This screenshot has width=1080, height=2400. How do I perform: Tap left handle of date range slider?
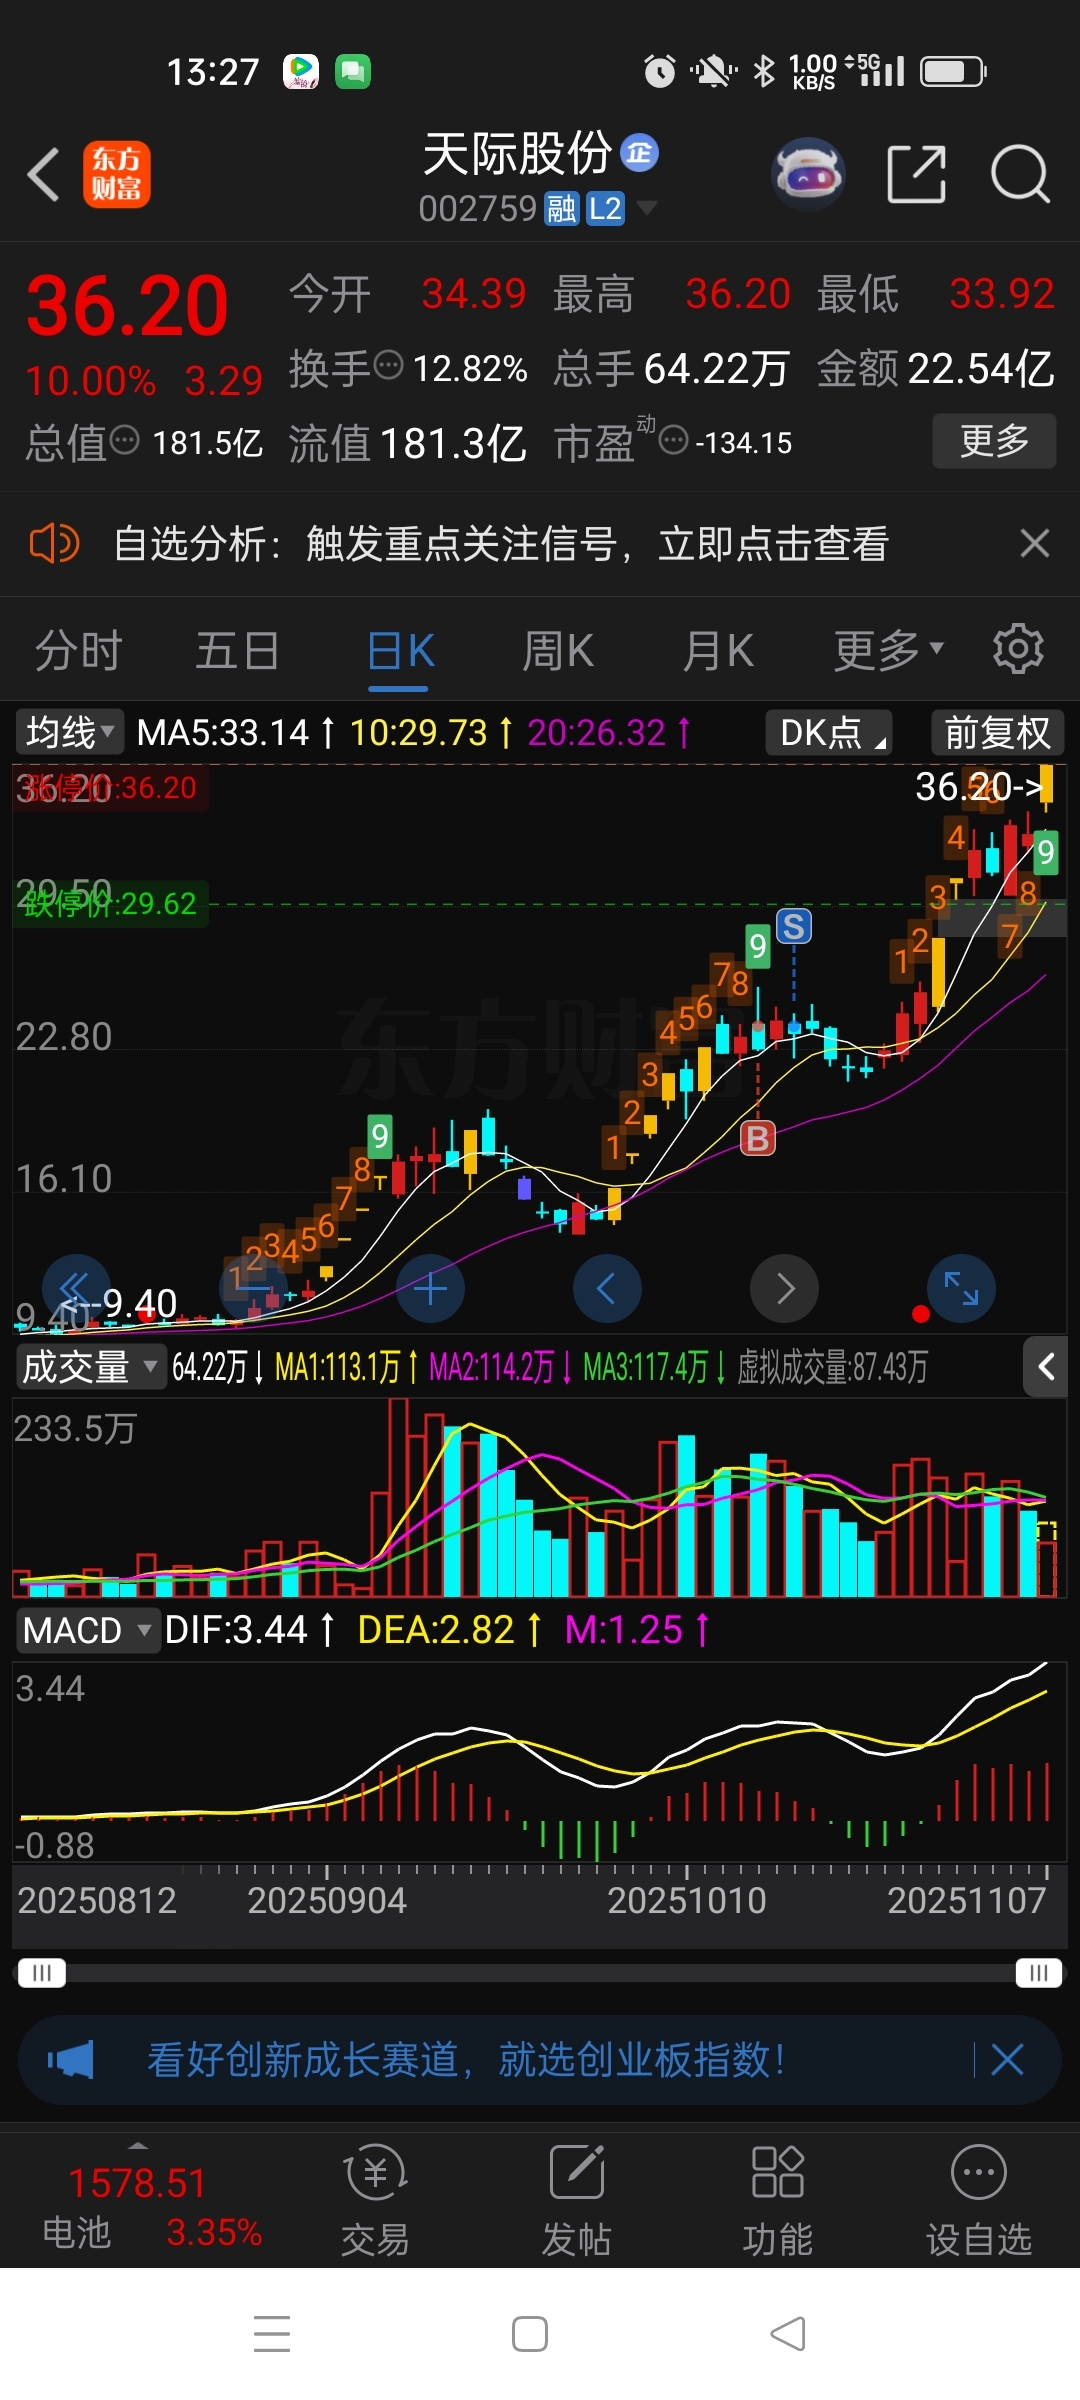41,1973
